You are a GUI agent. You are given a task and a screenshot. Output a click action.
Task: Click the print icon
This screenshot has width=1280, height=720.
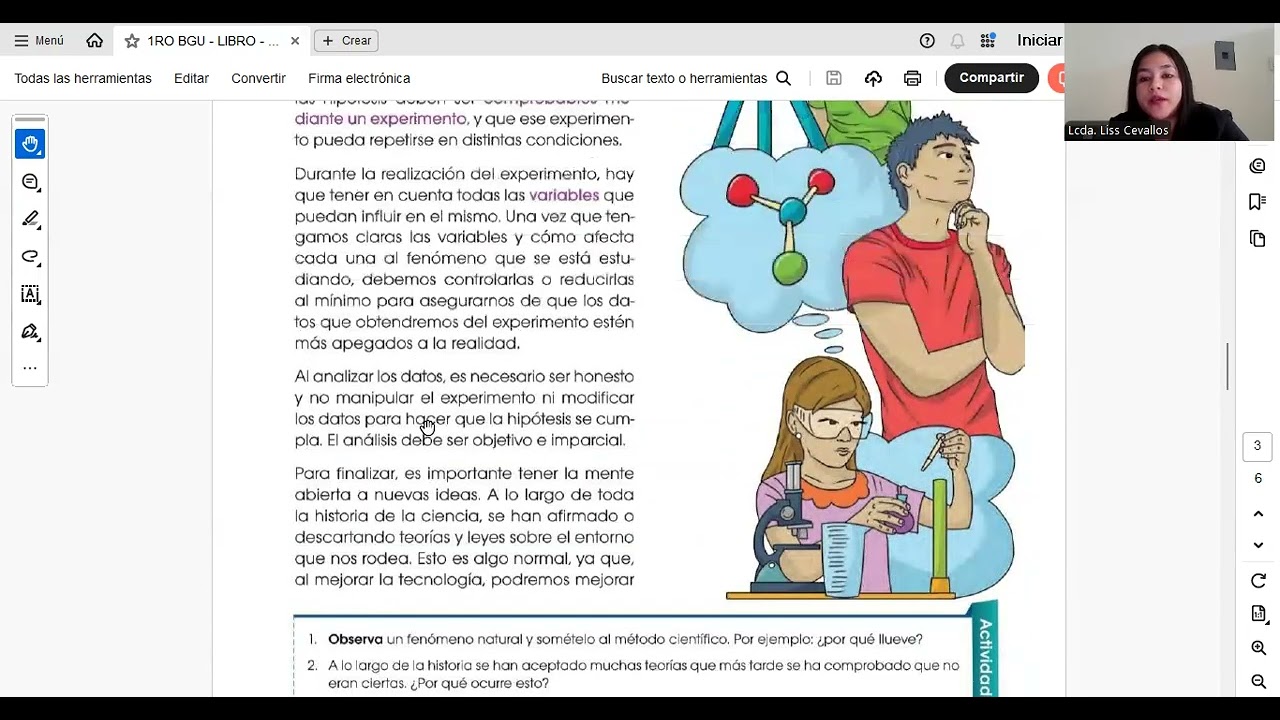(912, 78)
